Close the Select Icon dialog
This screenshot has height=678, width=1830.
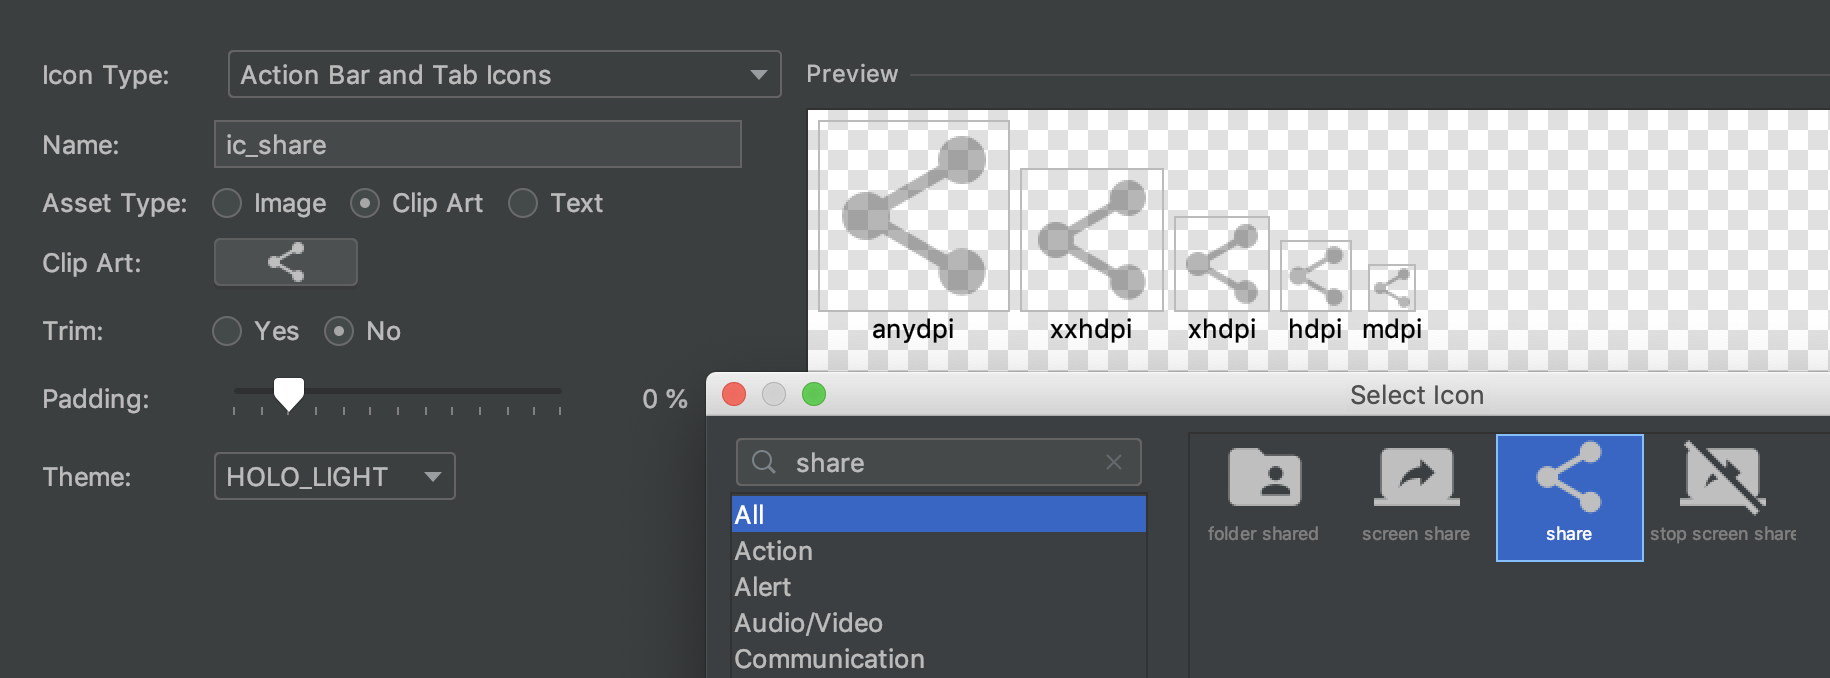734,394
